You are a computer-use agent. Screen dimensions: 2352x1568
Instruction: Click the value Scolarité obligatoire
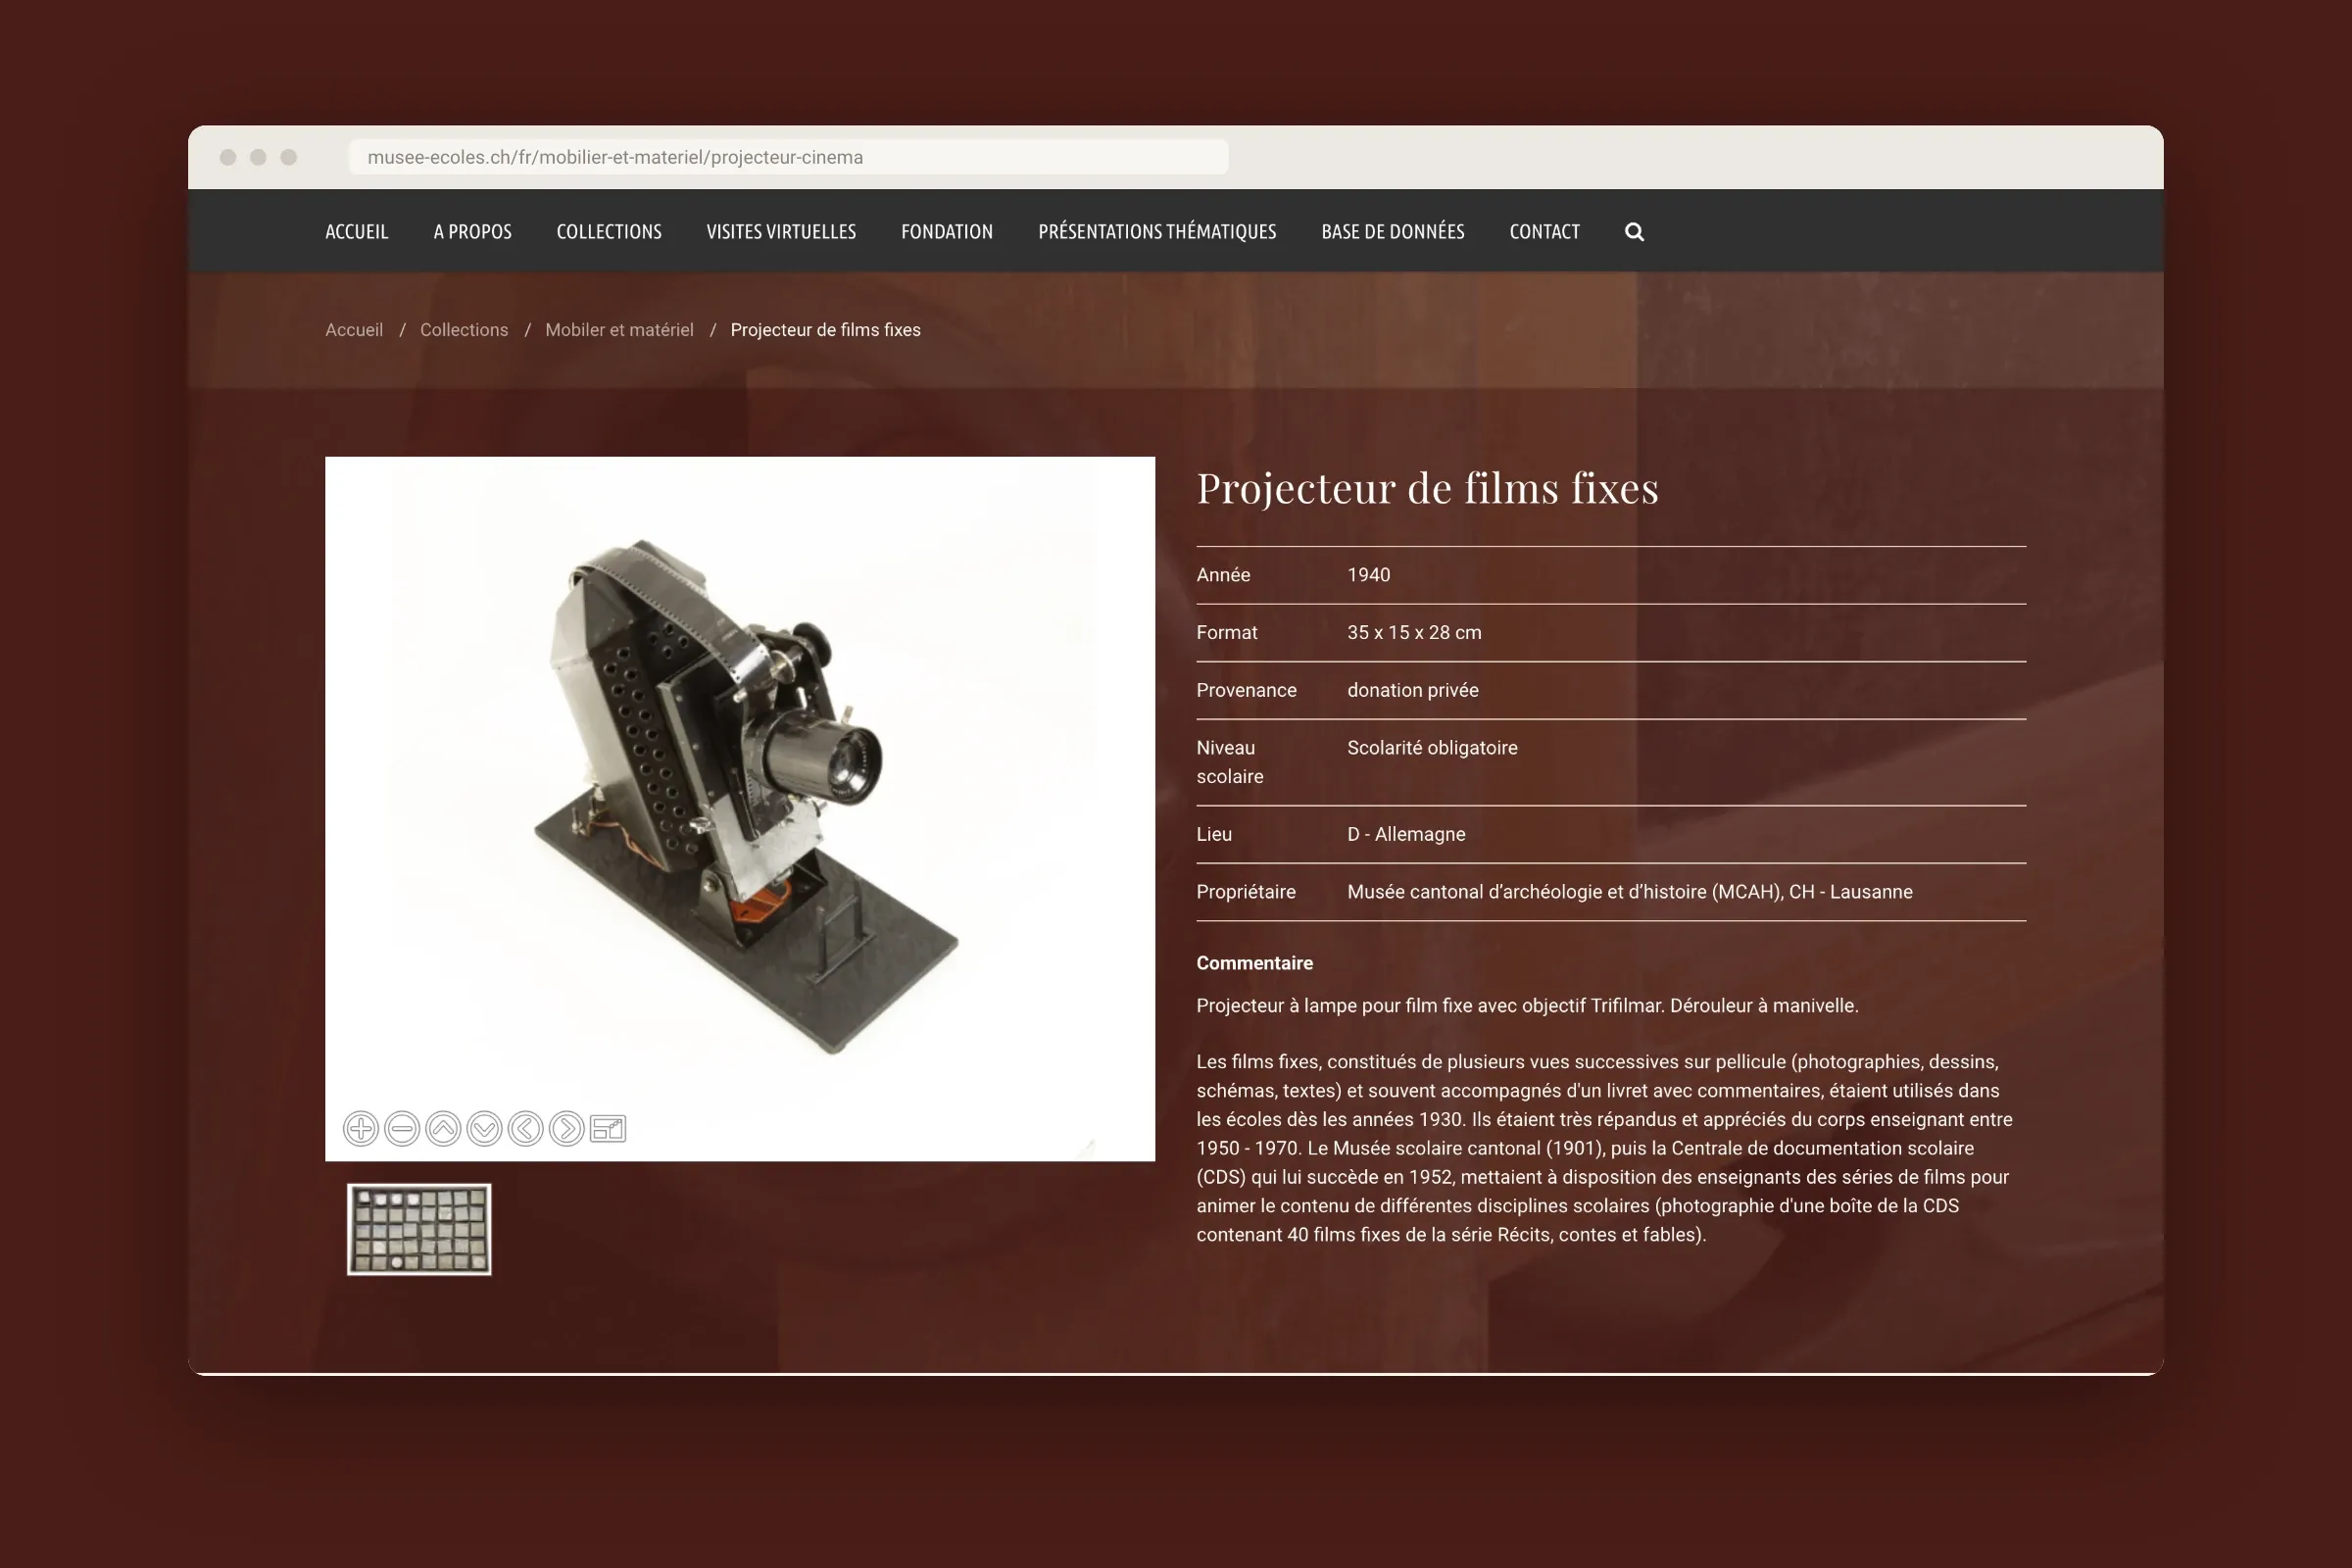[1432, 748]
